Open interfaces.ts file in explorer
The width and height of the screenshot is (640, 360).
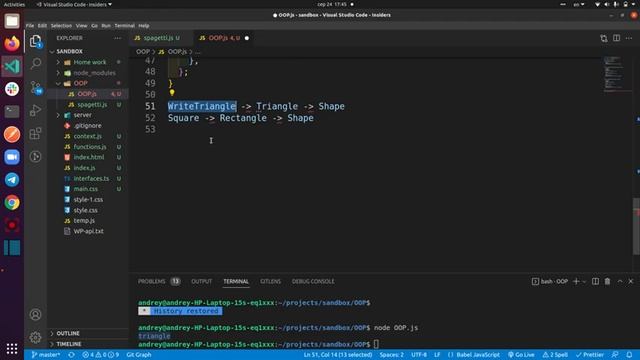click(91, 178)
